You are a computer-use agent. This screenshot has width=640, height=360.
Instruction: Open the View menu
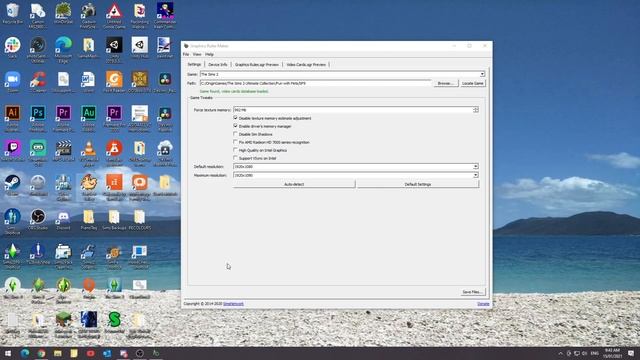(x=197, y=54)
